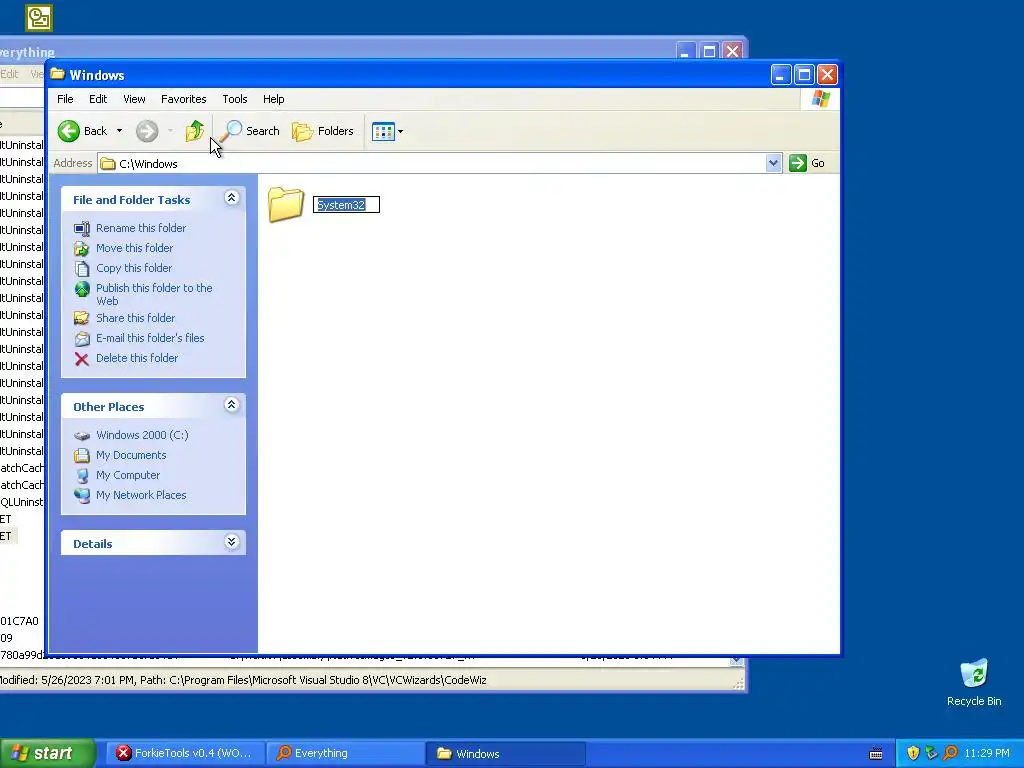
Task: Click the Up one level folder icon
Action: (195, 131)
